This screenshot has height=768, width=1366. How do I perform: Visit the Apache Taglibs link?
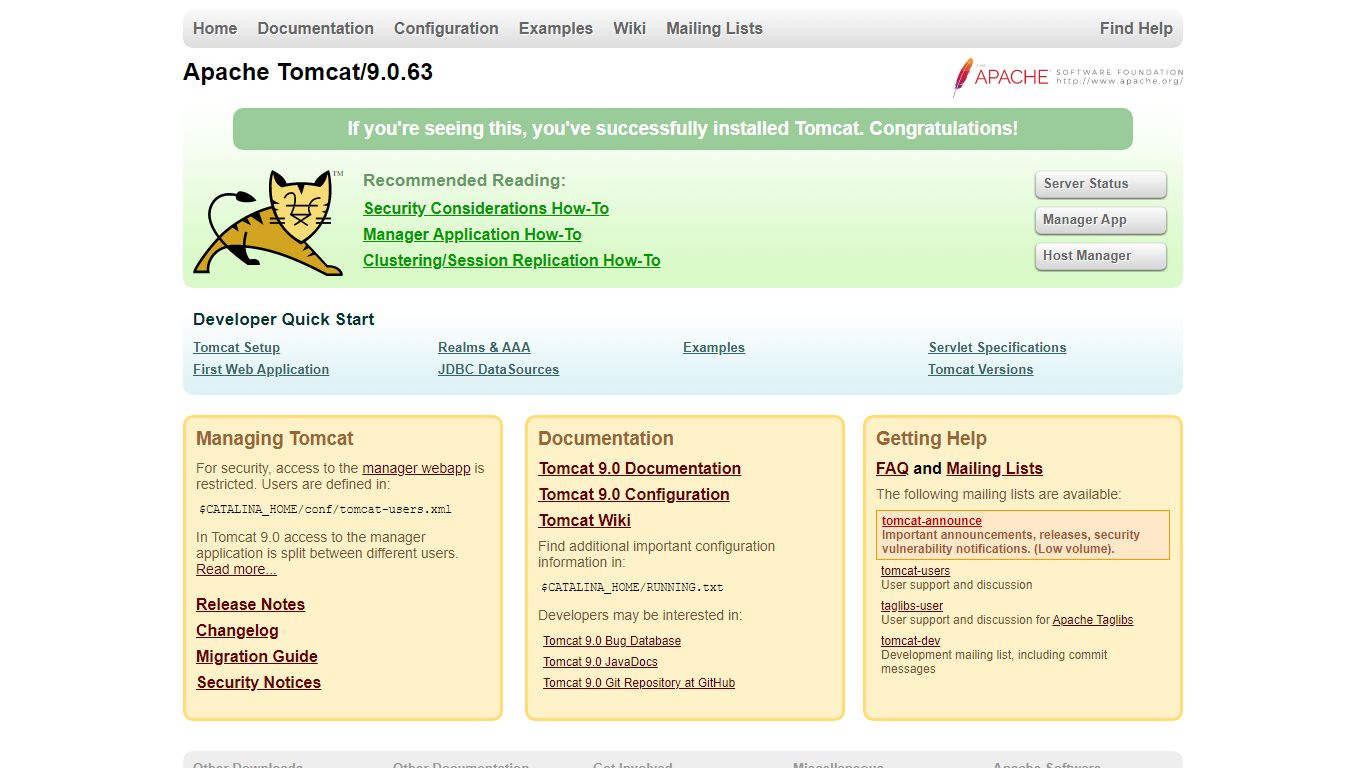click(x=1093, y=620)
